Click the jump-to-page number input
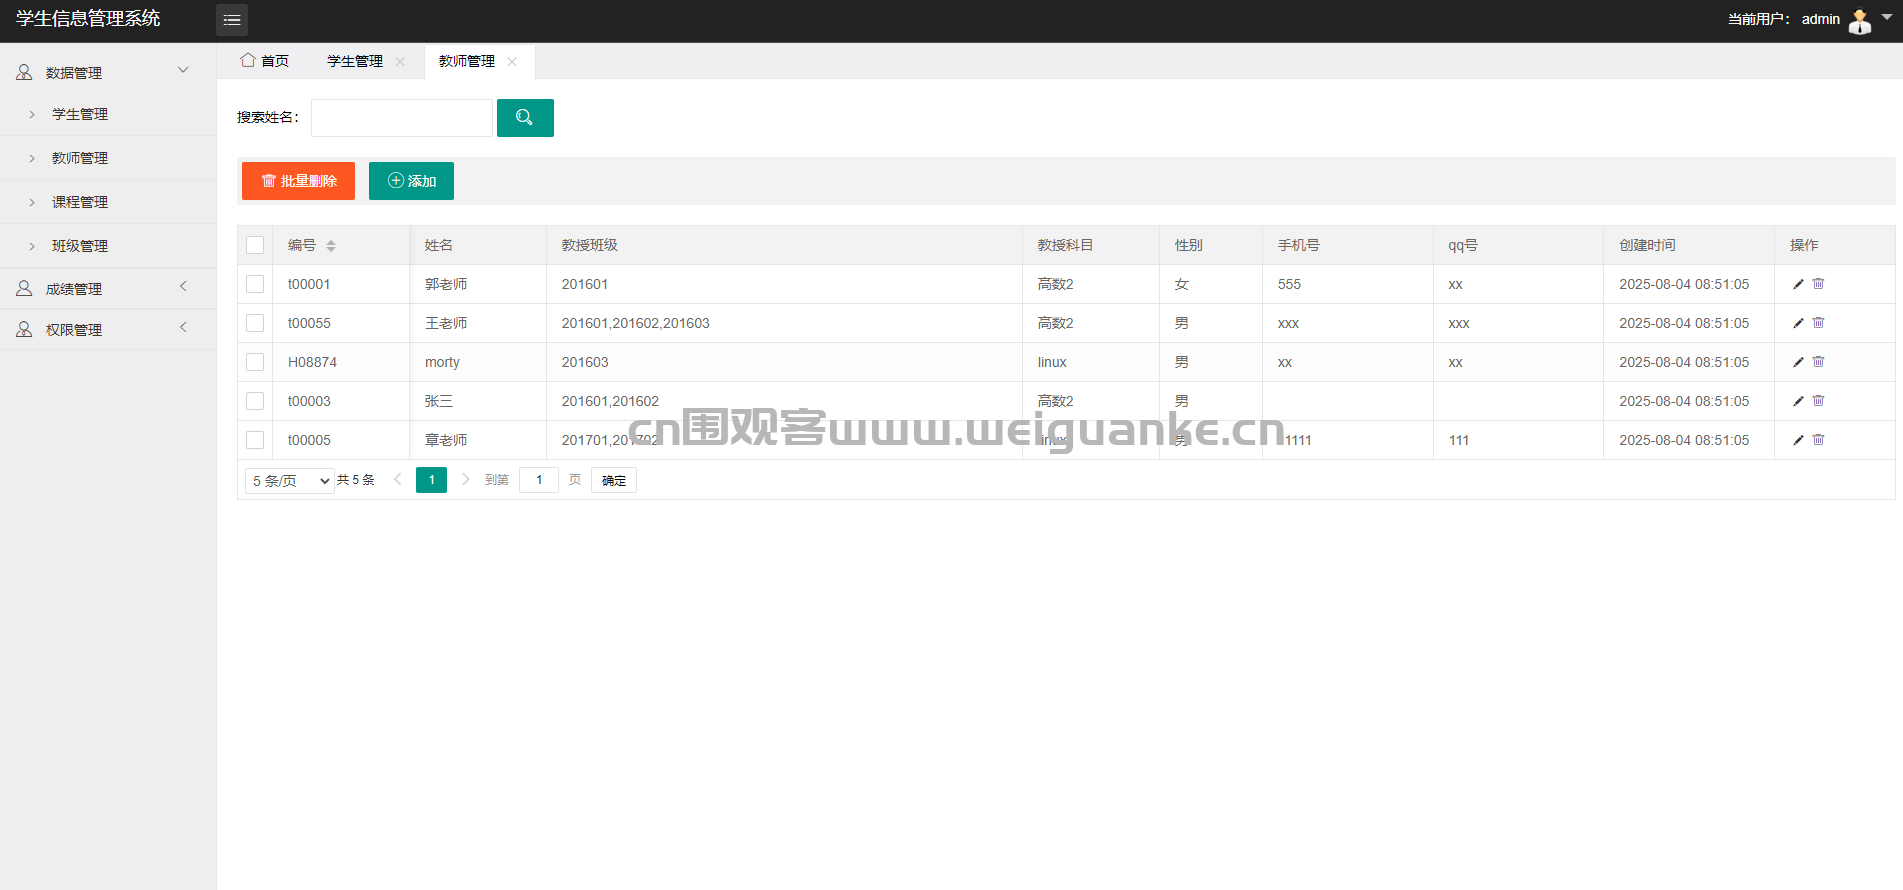 [539, 480]
